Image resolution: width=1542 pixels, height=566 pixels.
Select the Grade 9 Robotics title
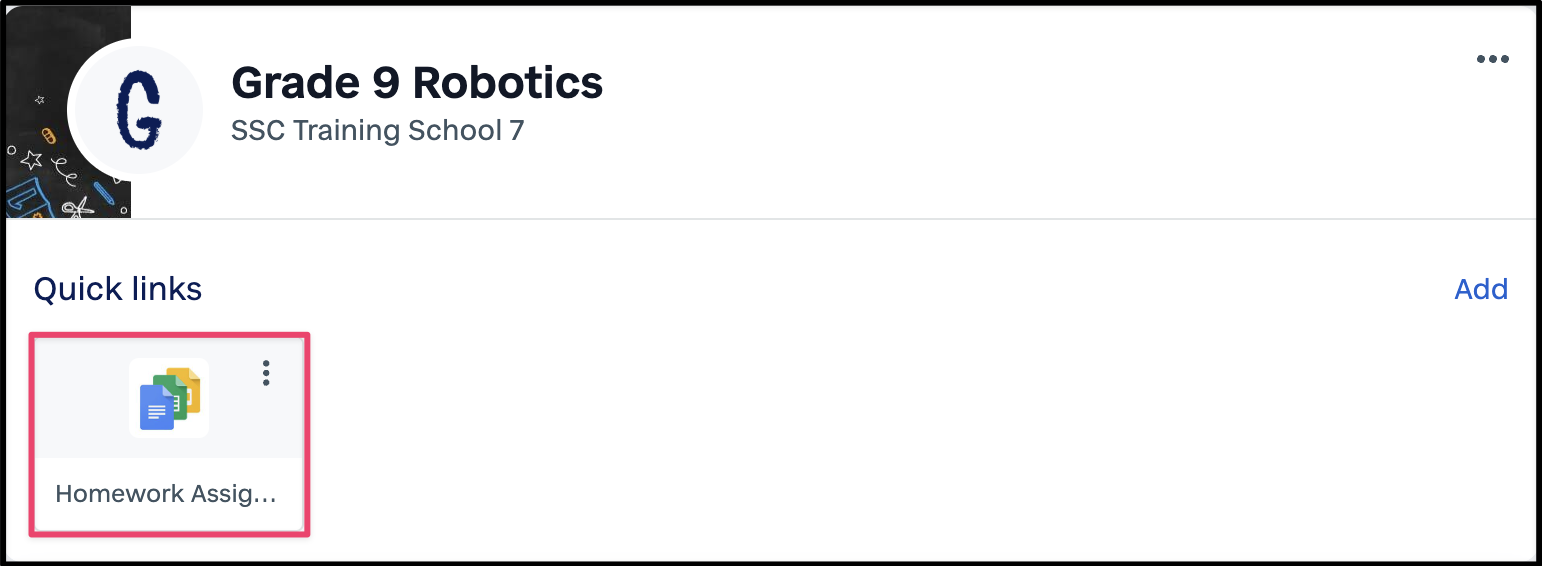click(417, 83)
